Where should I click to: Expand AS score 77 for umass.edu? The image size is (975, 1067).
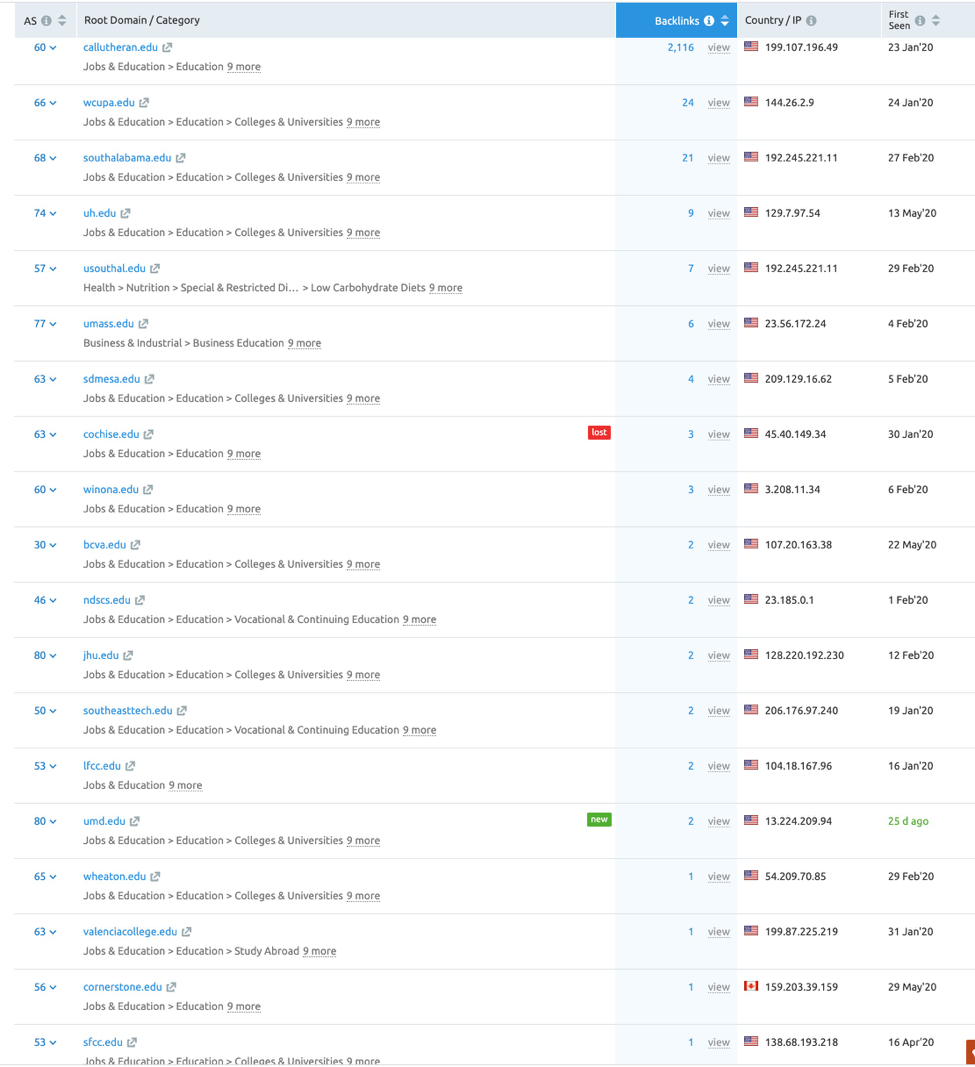(45, 324)
